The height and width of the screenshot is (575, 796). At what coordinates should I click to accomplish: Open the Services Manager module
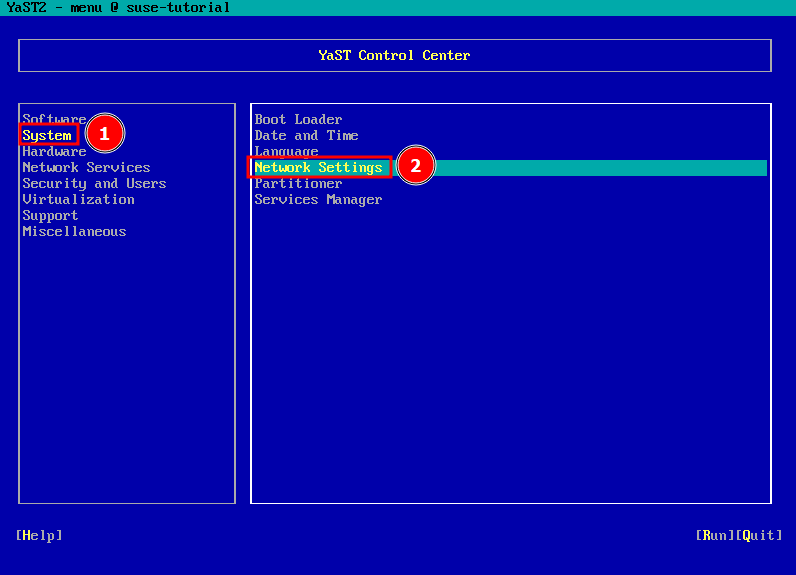(318, 199)
